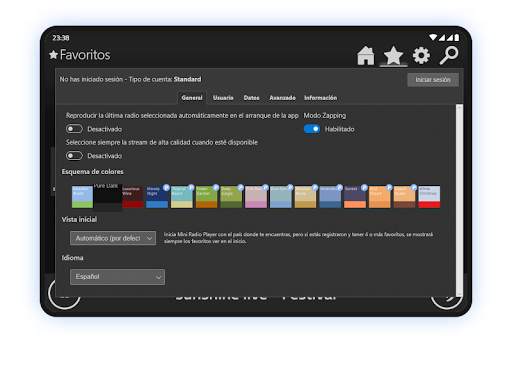Viewport: 512px width, 373px height.
Task: Click the Favoritos page title
Action: [x=85, y=55]
